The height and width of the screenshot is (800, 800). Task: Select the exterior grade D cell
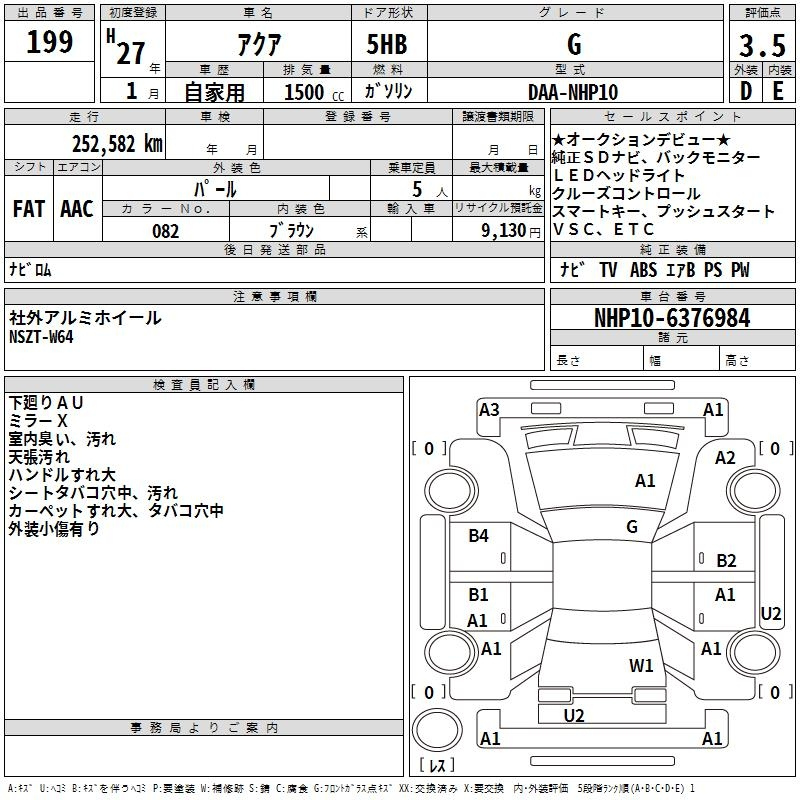(x=745, y=91)
